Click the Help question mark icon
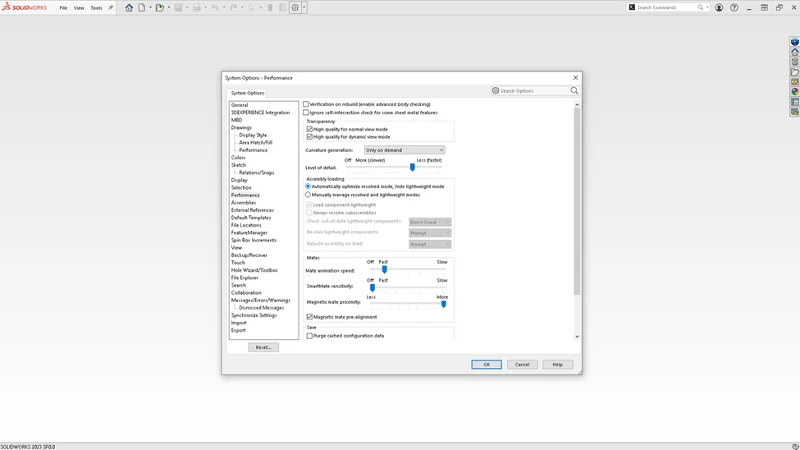 [x=734, y=8]
